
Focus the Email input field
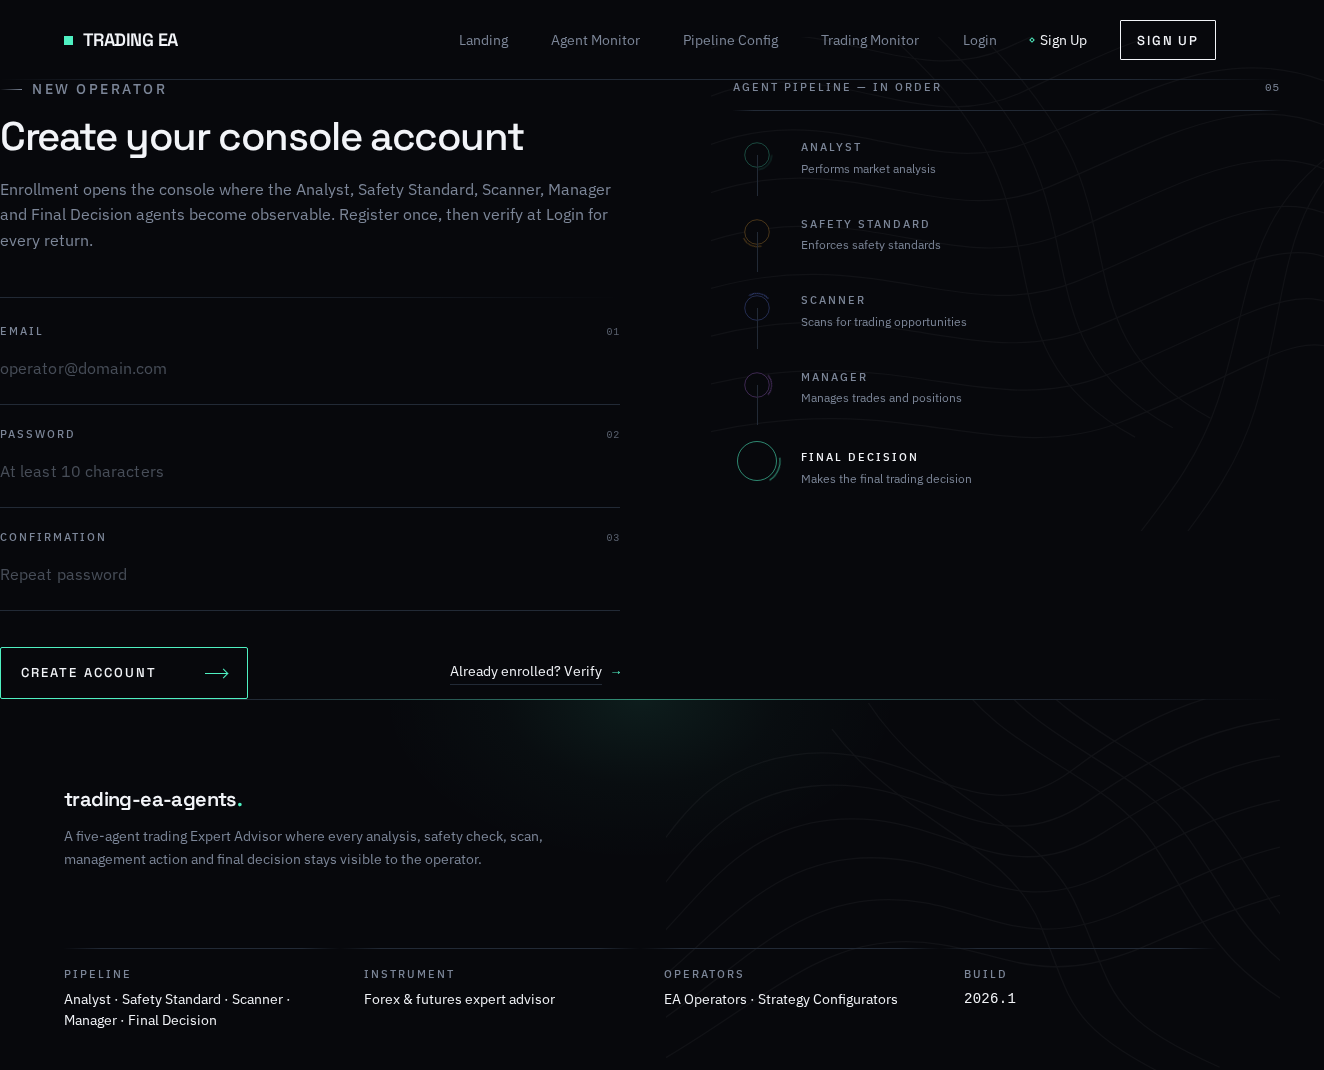[310, 368]
